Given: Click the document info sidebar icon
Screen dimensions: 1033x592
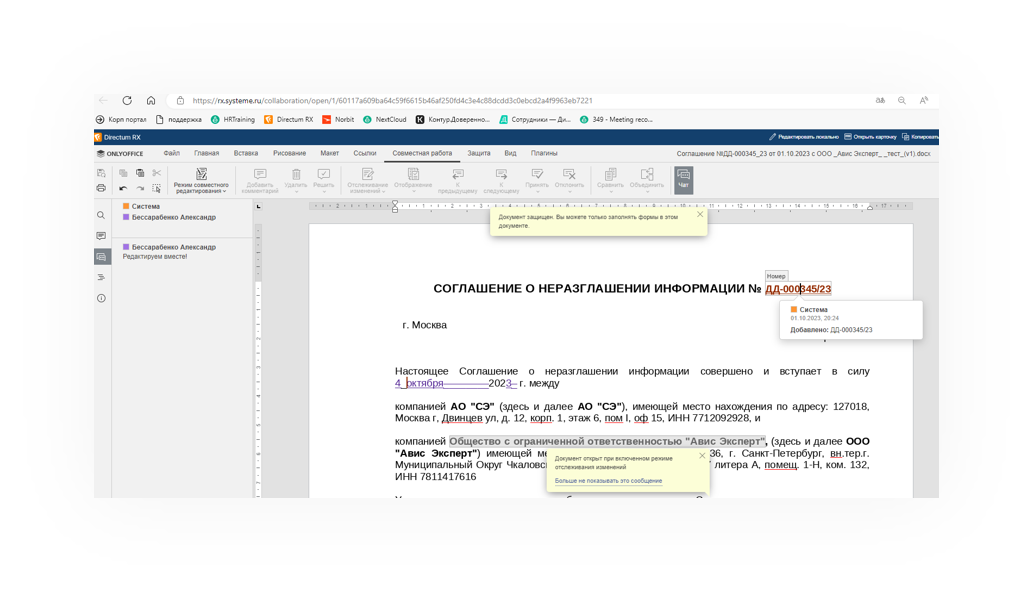Looking at the screenshot, I should click(x=101, y=298).
